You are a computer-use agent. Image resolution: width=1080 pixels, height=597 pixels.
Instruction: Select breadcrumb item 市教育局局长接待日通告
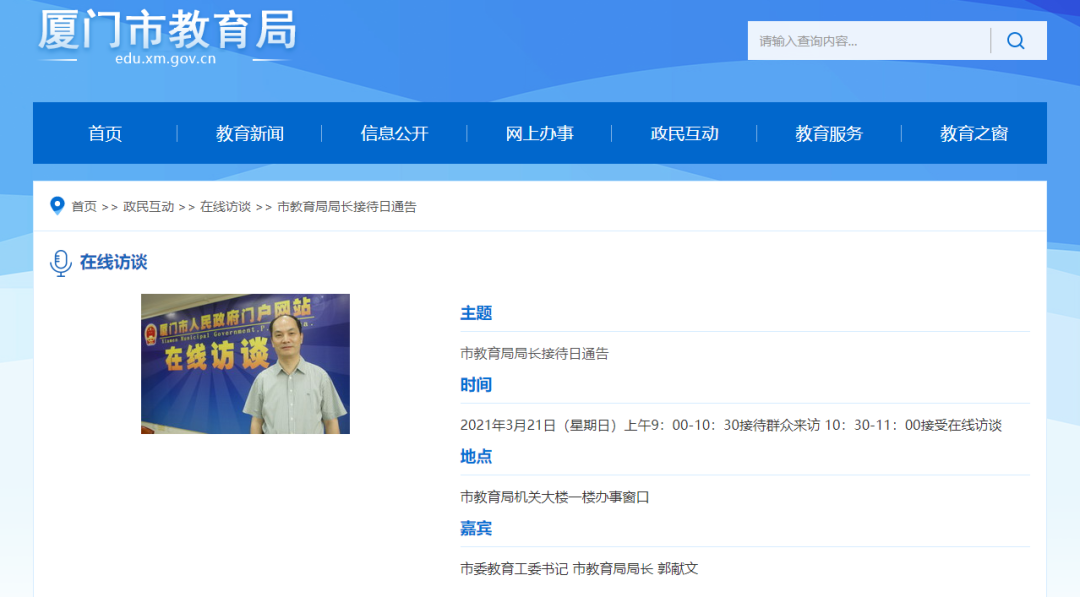tap(346, 207)
